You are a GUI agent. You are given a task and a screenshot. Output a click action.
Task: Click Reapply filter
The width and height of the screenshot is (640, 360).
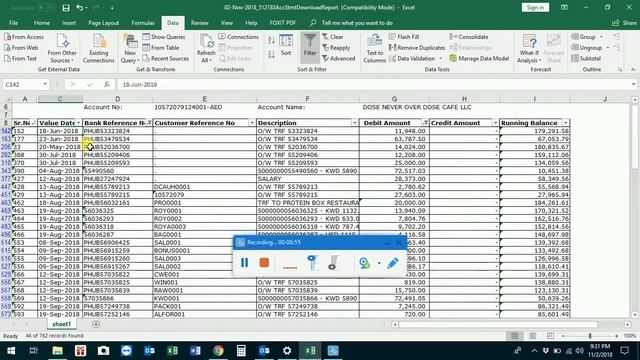coord(336,48)
